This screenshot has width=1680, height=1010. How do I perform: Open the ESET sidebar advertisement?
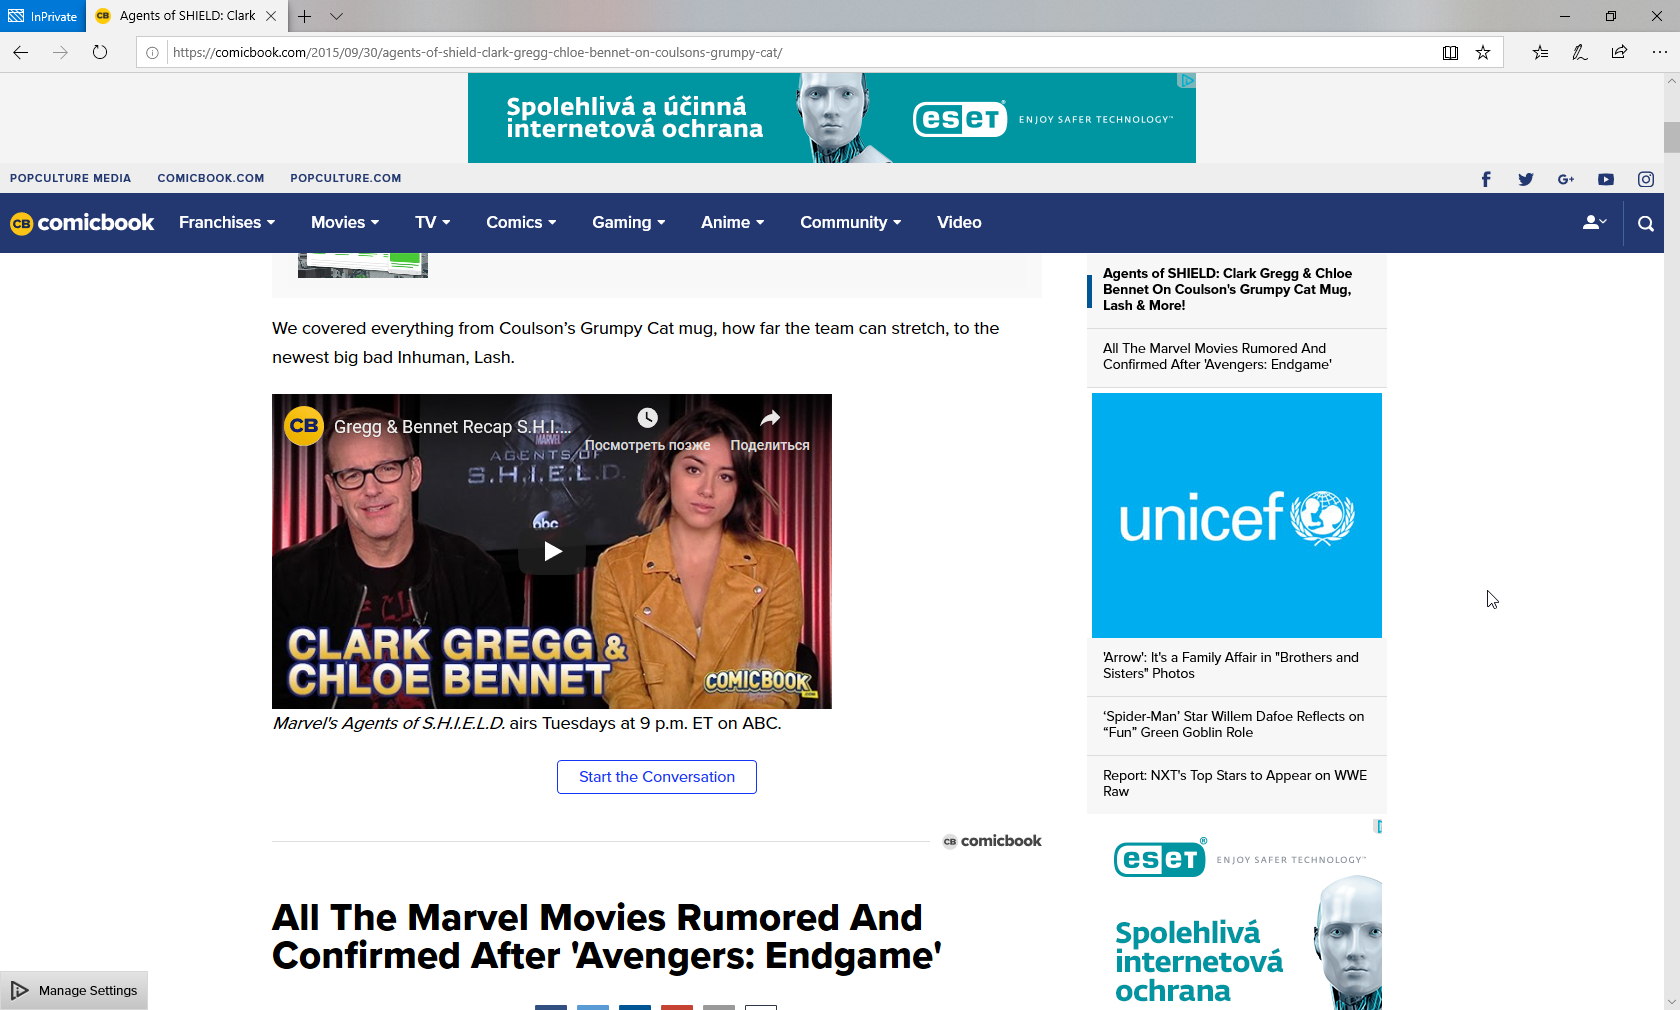click(1237, 915)
